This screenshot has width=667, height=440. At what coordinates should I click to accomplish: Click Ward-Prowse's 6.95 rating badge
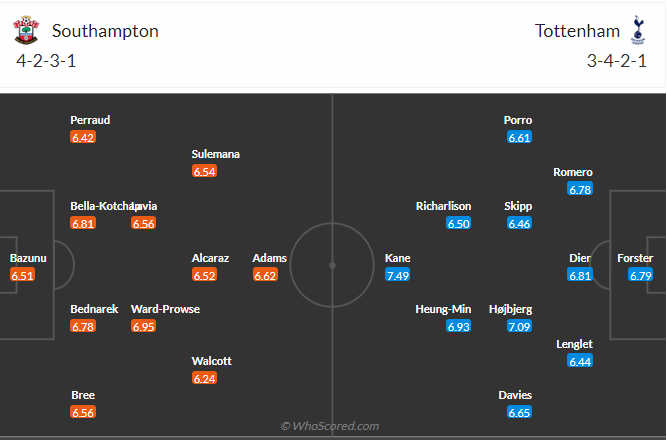[144, 327]
